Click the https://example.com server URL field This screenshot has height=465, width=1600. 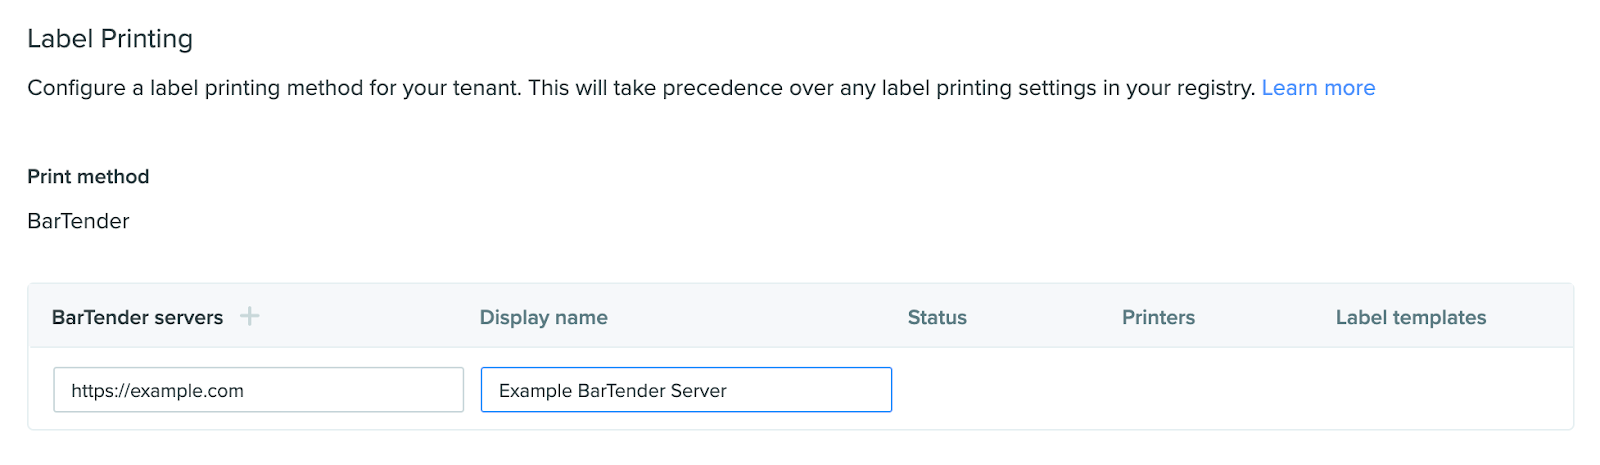tap(258, 390)
